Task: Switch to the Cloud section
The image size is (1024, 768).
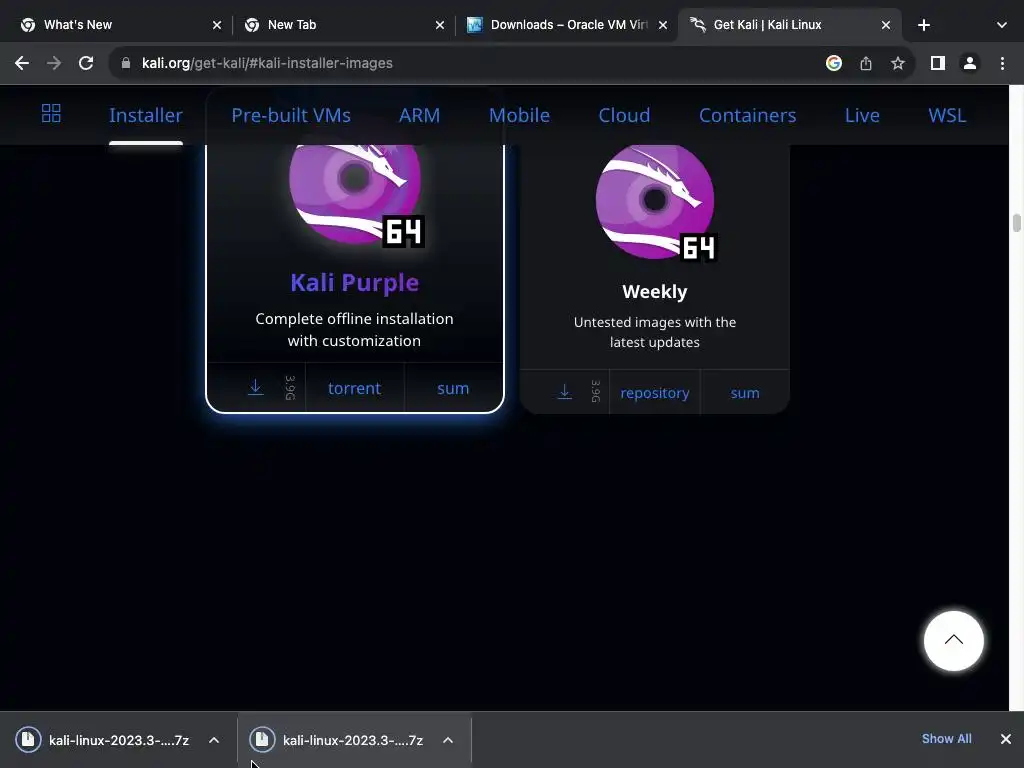Action: coord(624,115)
